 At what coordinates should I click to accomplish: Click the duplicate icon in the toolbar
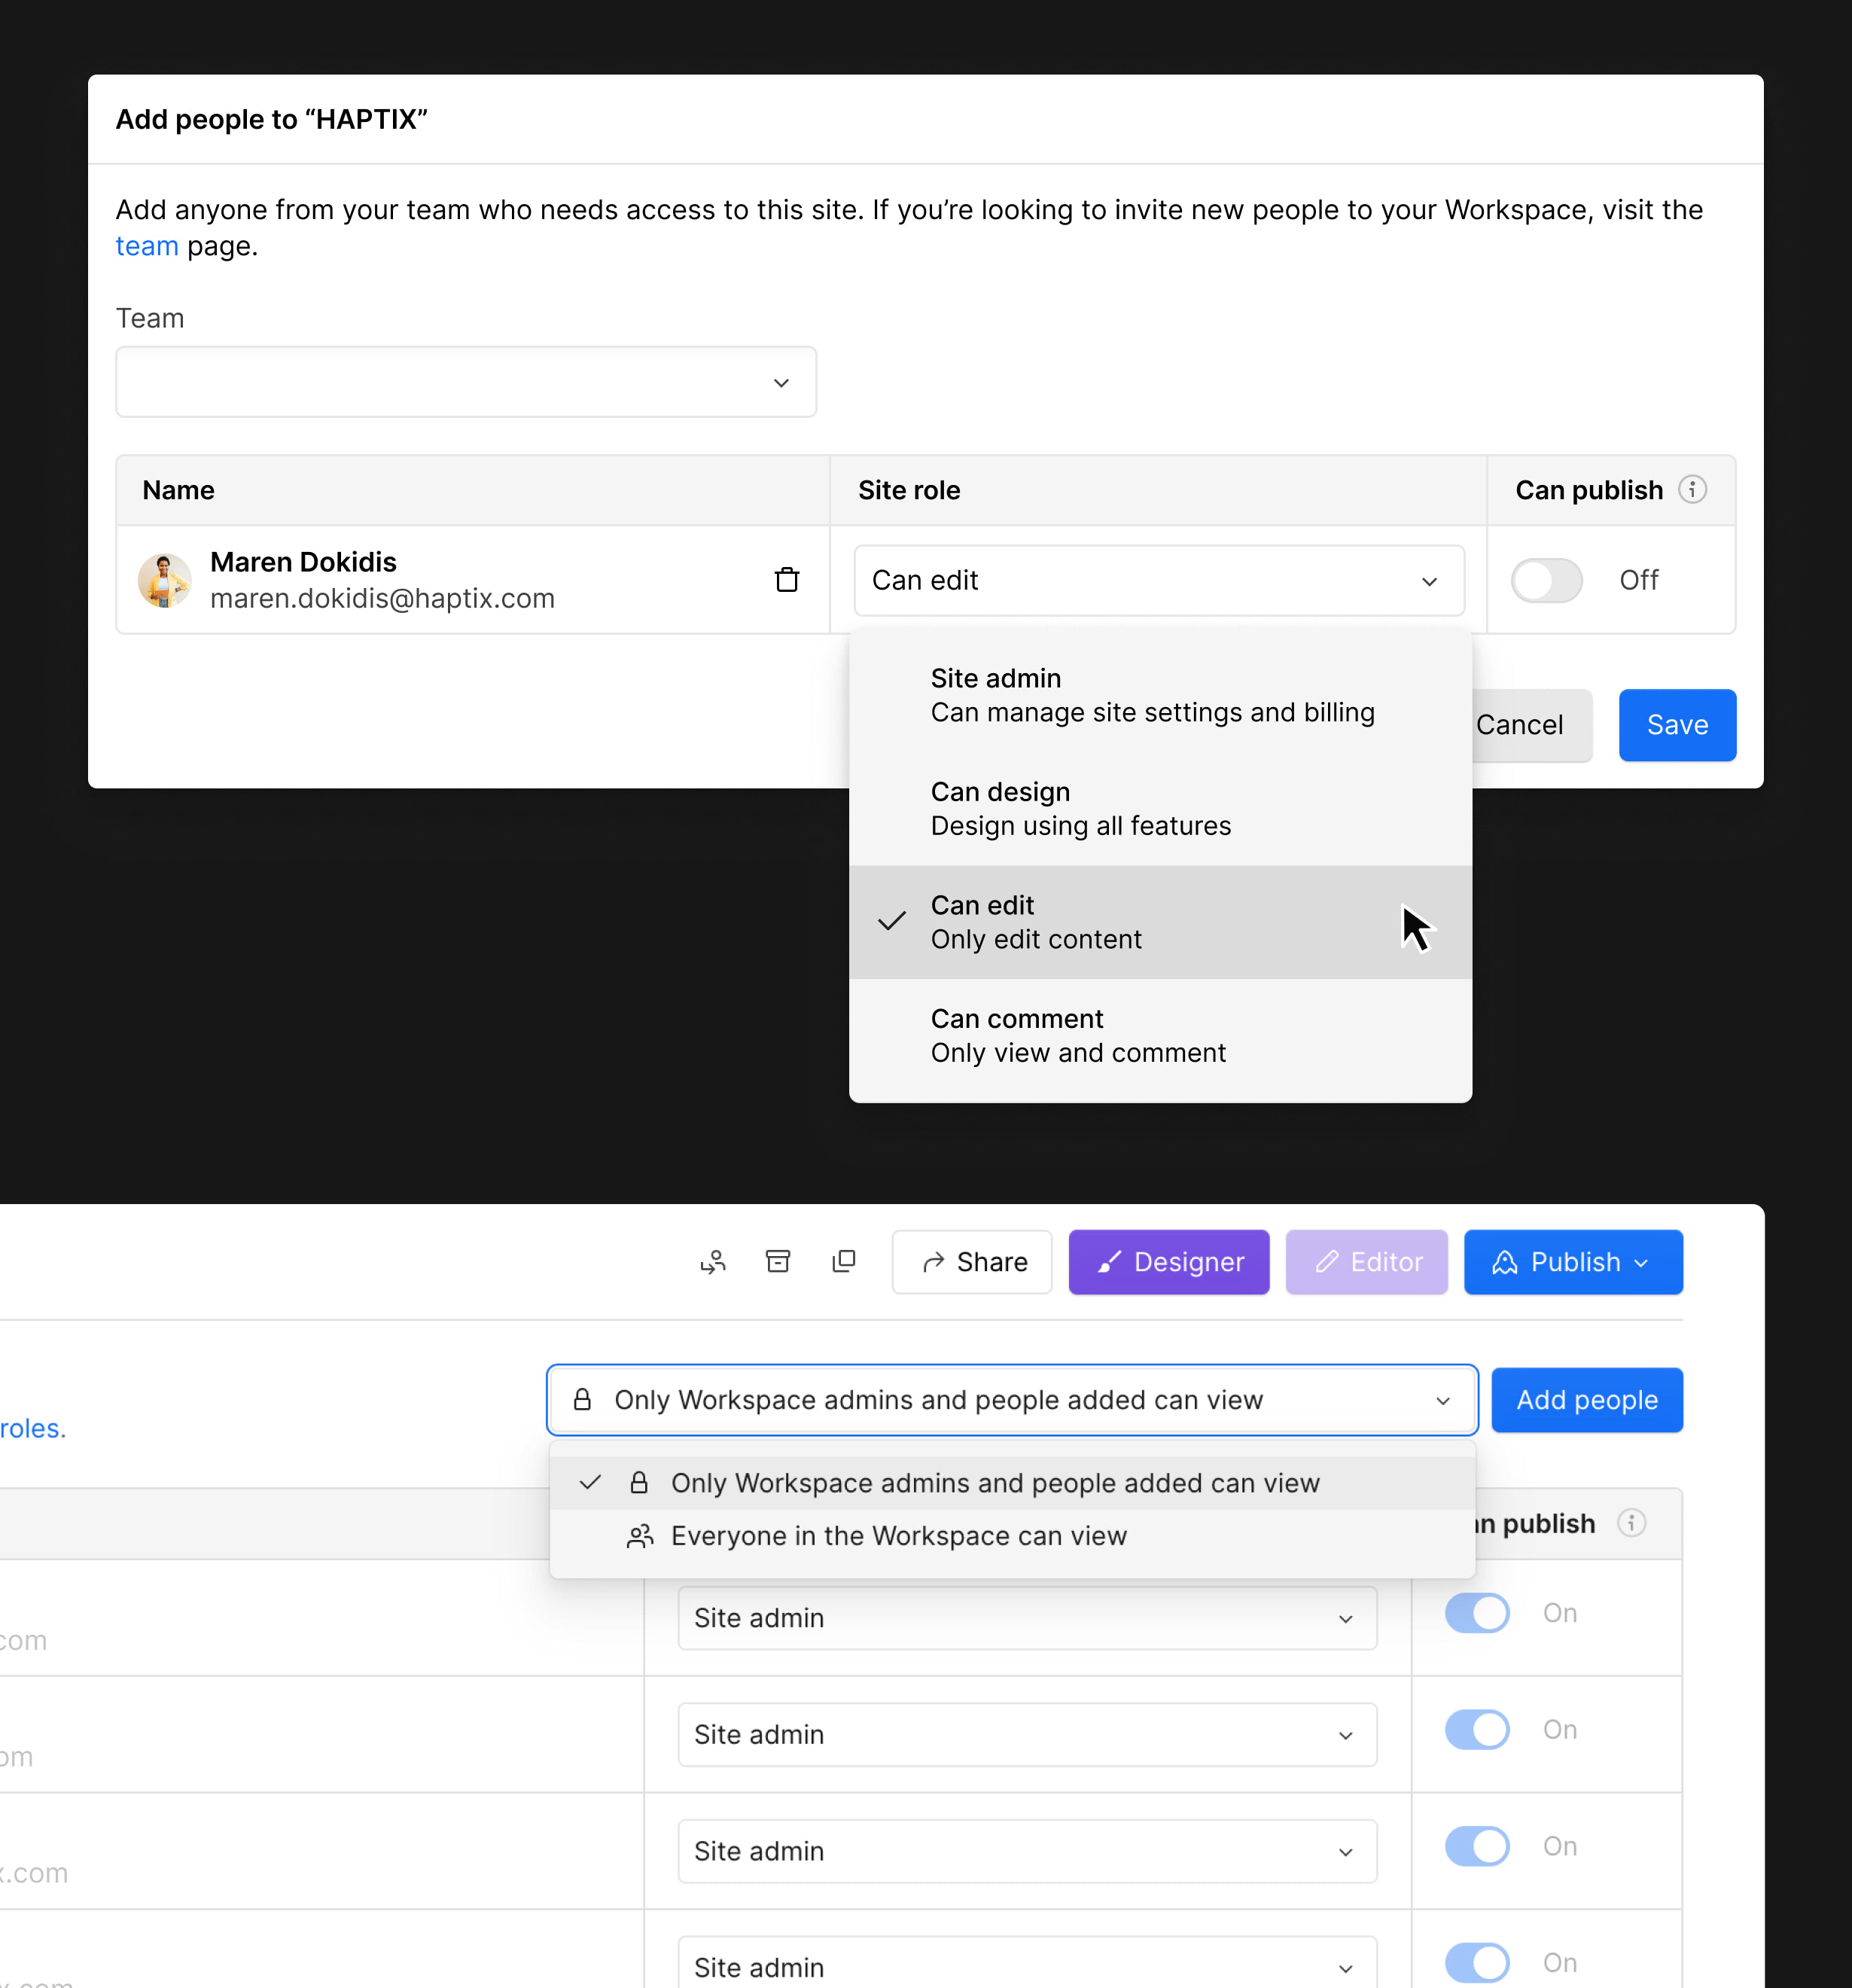coord(844,1262)
